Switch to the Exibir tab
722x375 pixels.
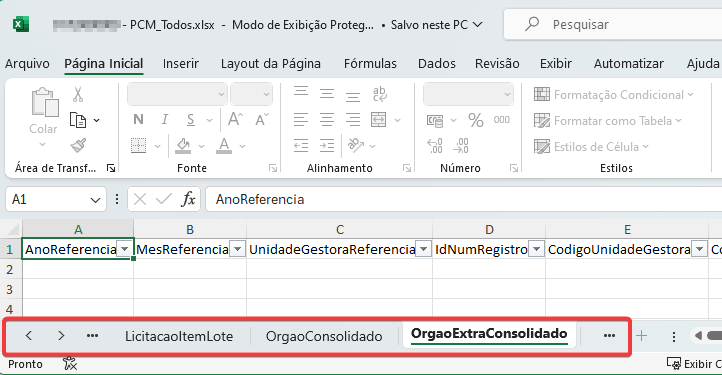pyautogui.click(x=556, y=64)
